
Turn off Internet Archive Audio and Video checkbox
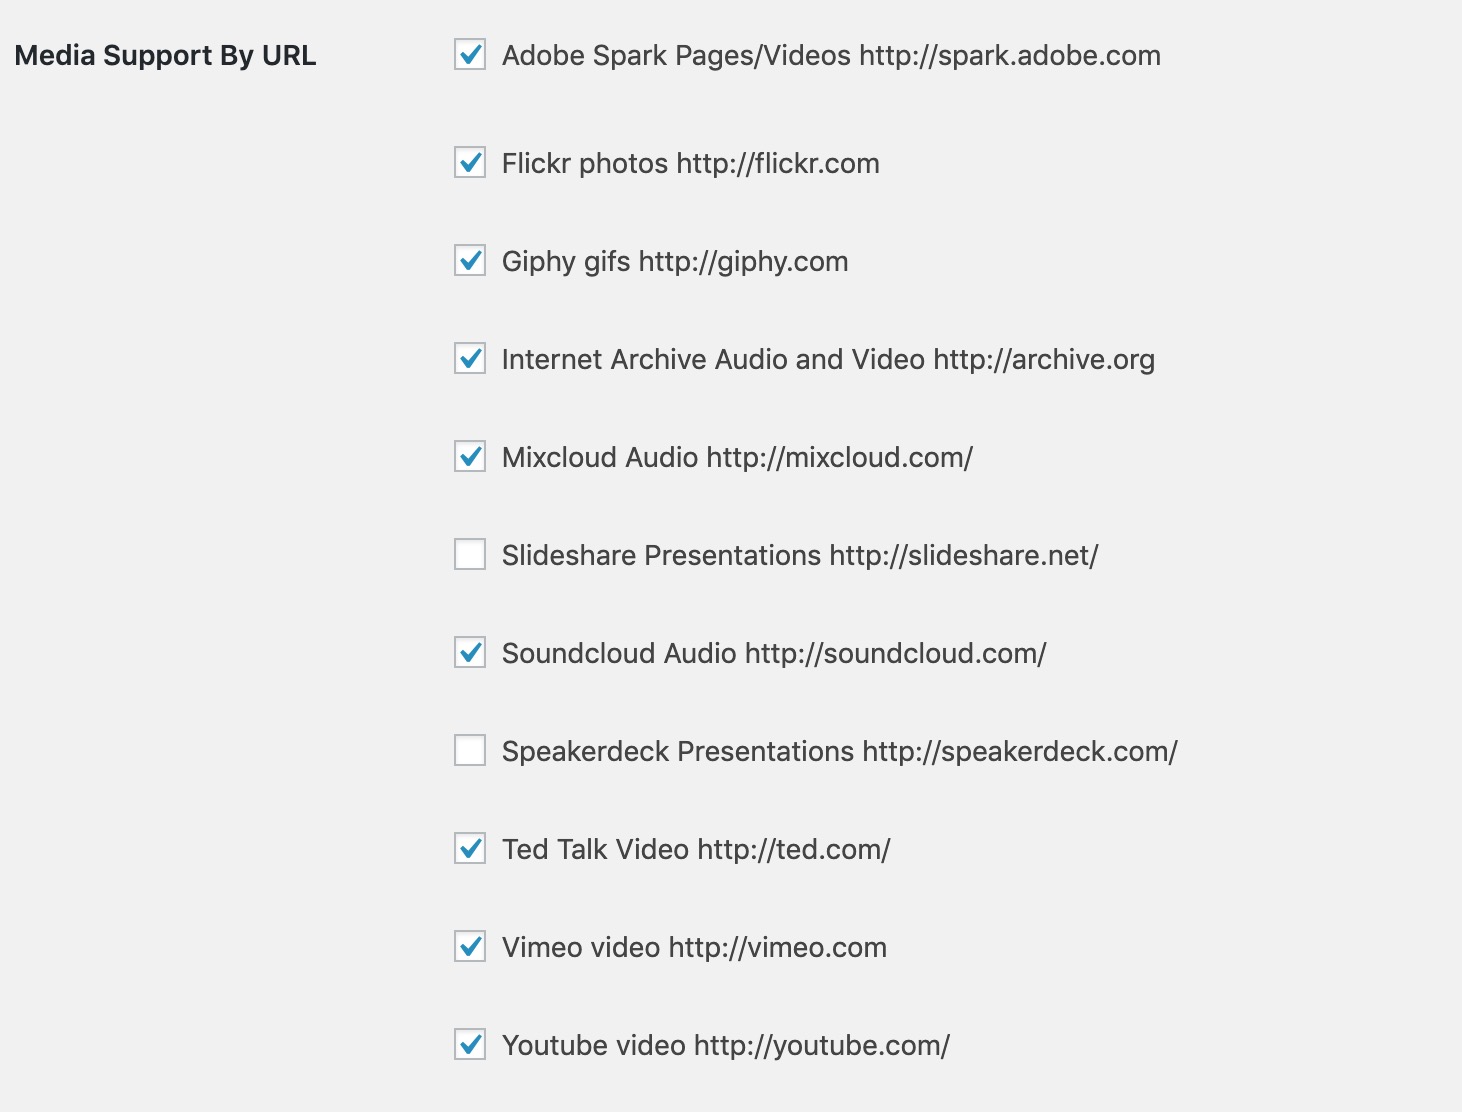point(470,359)
